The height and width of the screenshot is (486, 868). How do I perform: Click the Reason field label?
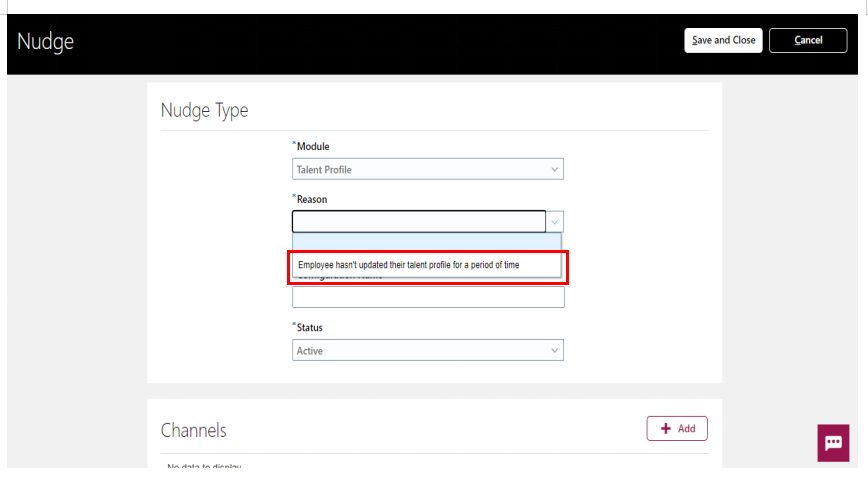(312, 199)
